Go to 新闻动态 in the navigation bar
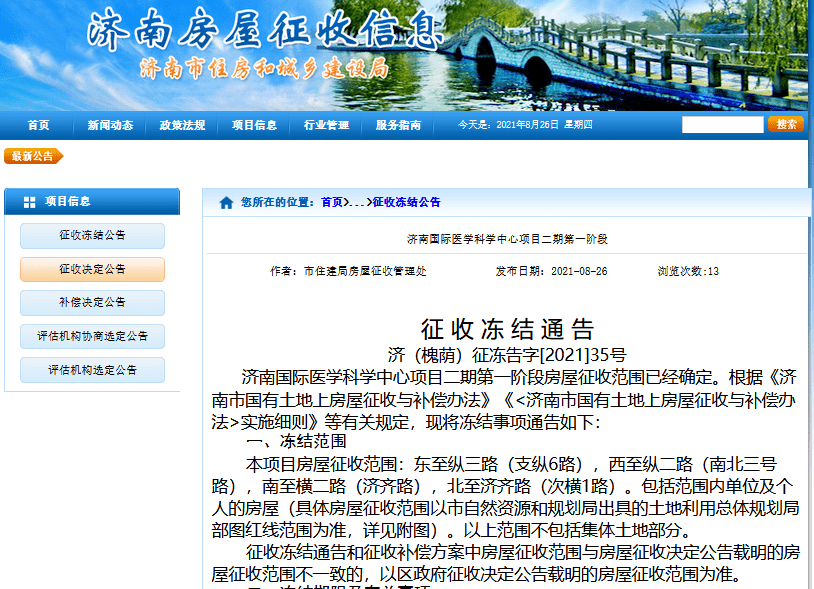The width and height of the screenshot is (814, 589). coord(110,125)
